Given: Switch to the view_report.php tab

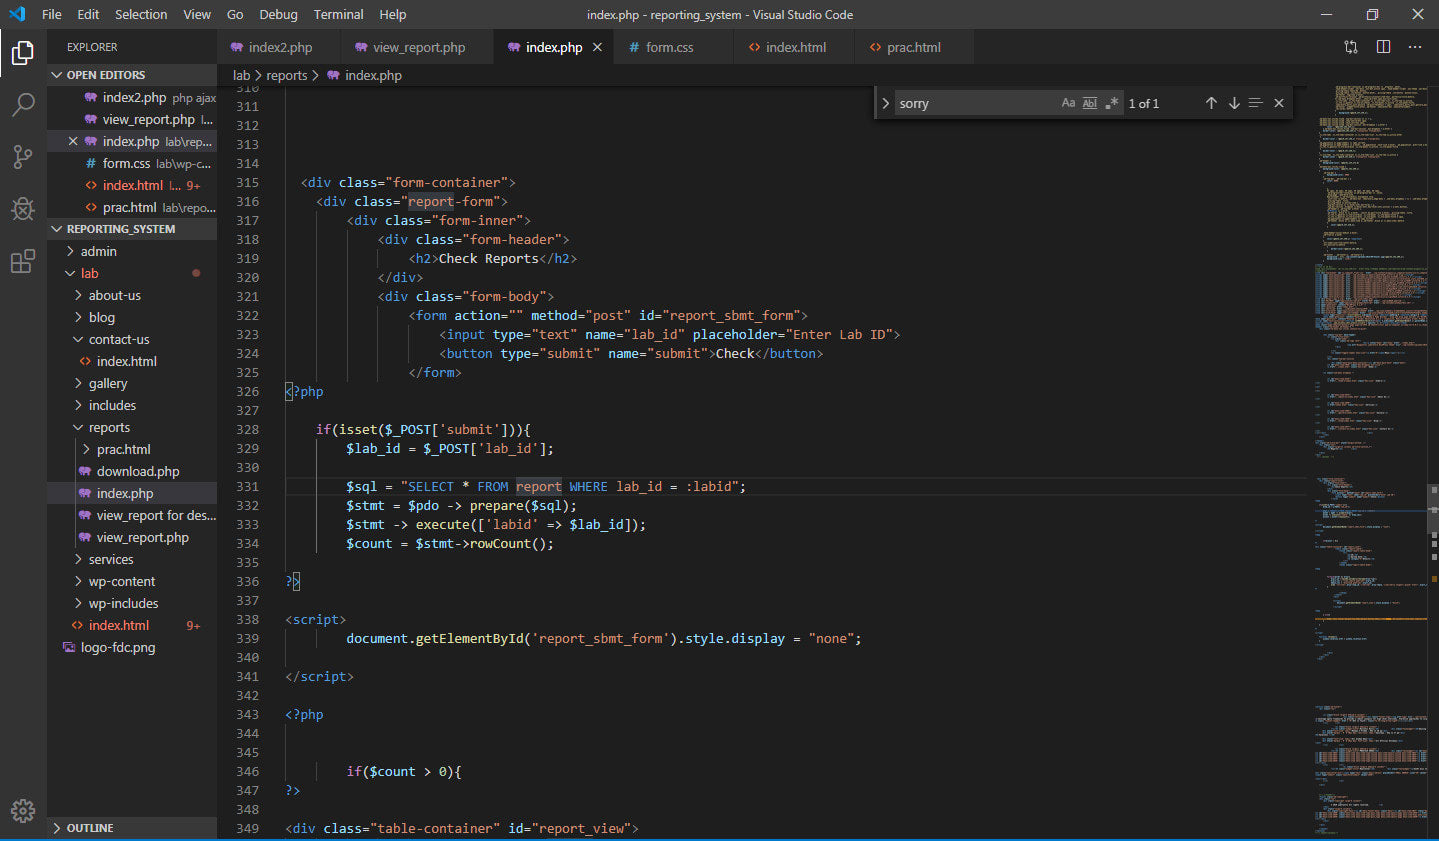Looking at the screenshot, I should pyautogui.click(x=418, y=47).
